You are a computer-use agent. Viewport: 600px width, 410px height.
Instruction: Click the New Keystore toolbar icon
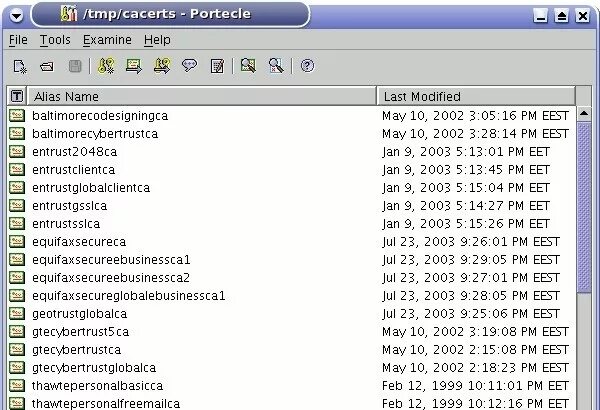[20, 66]
